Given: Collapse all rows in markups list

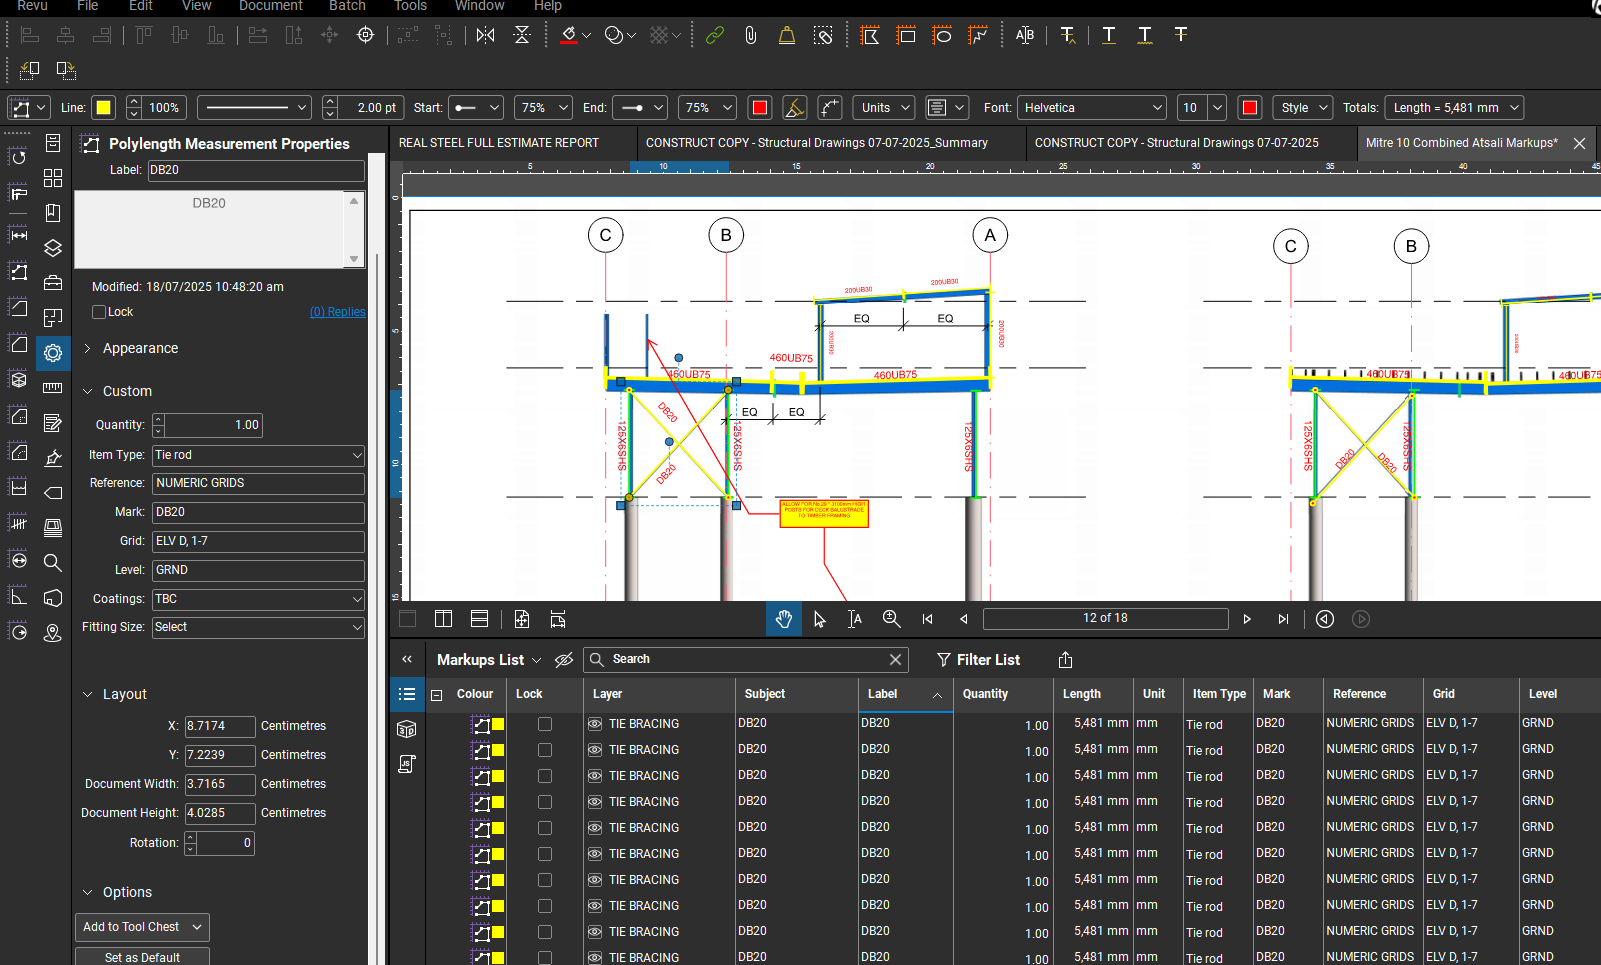Looking at the screenshot, I should [436, 695].
